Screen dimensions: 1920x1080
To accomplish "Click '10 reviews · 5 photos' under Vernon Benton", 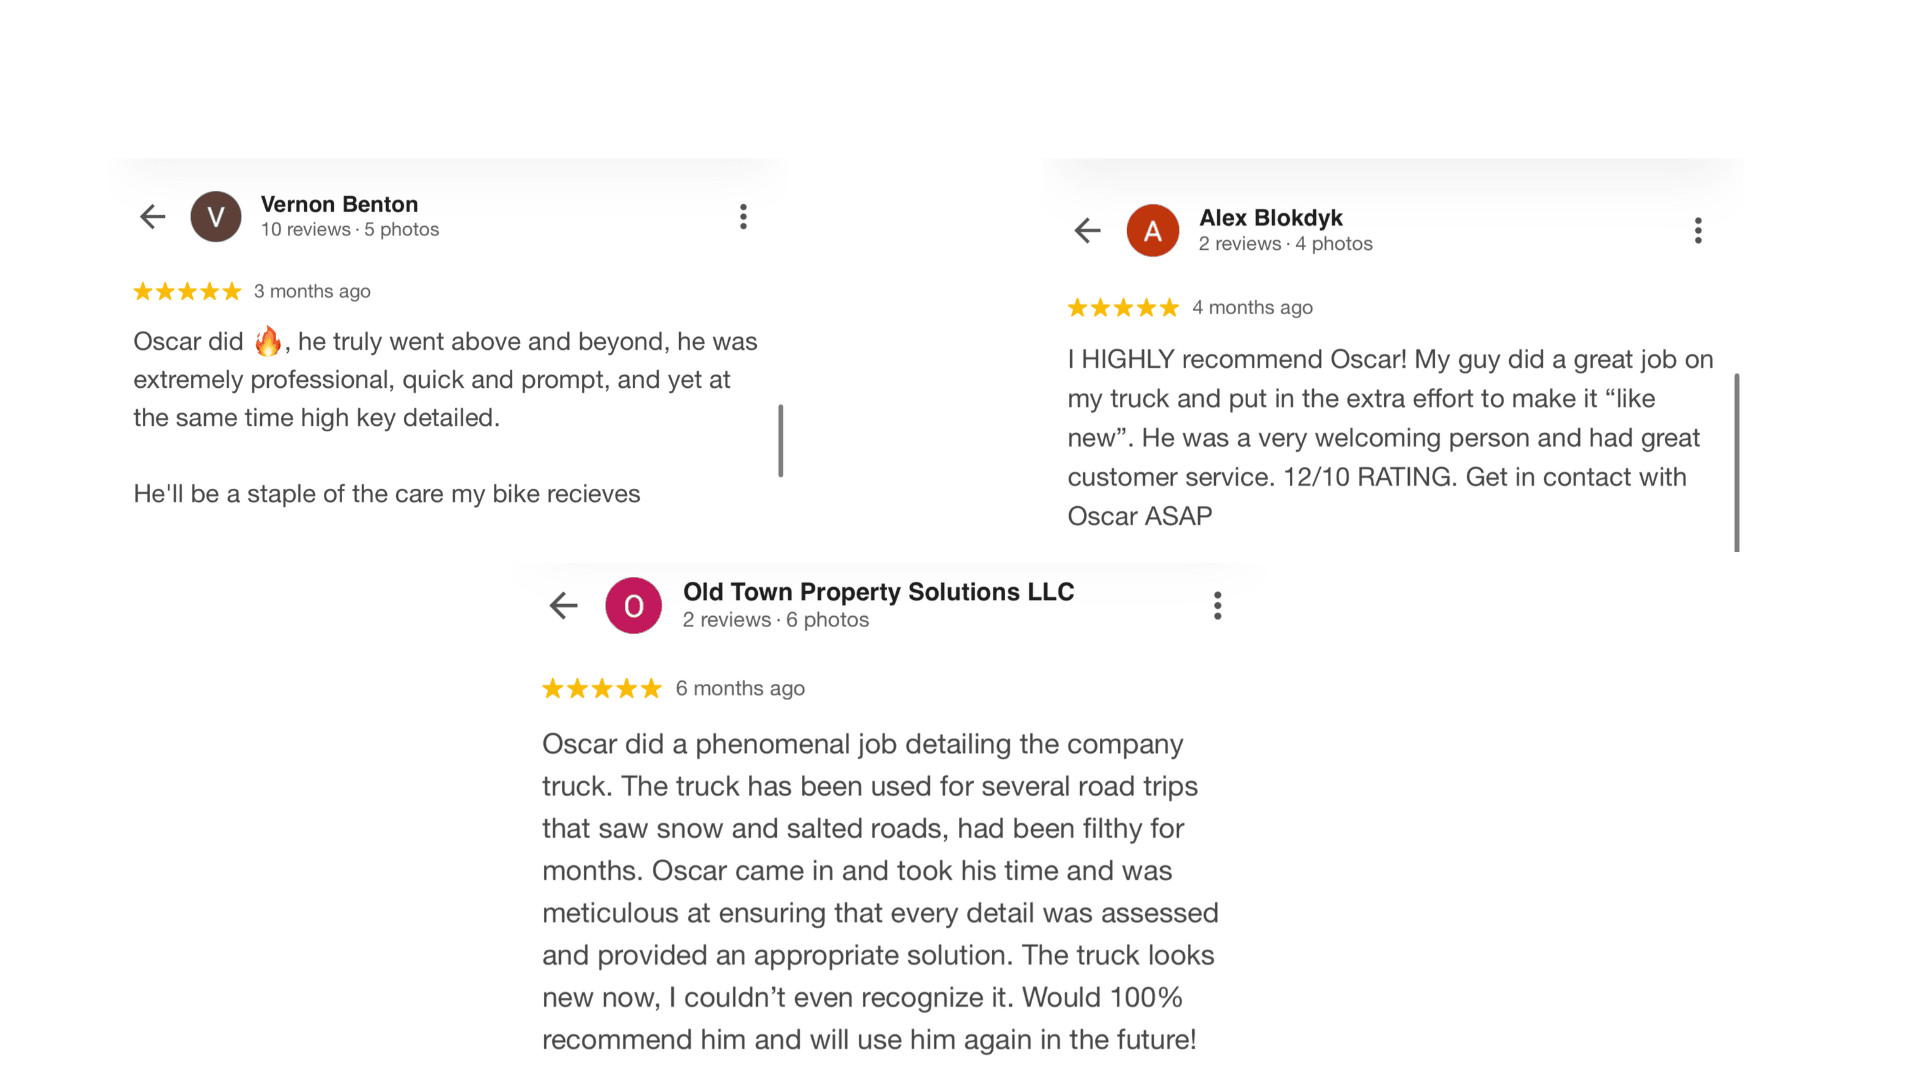I will coord(350,230).
